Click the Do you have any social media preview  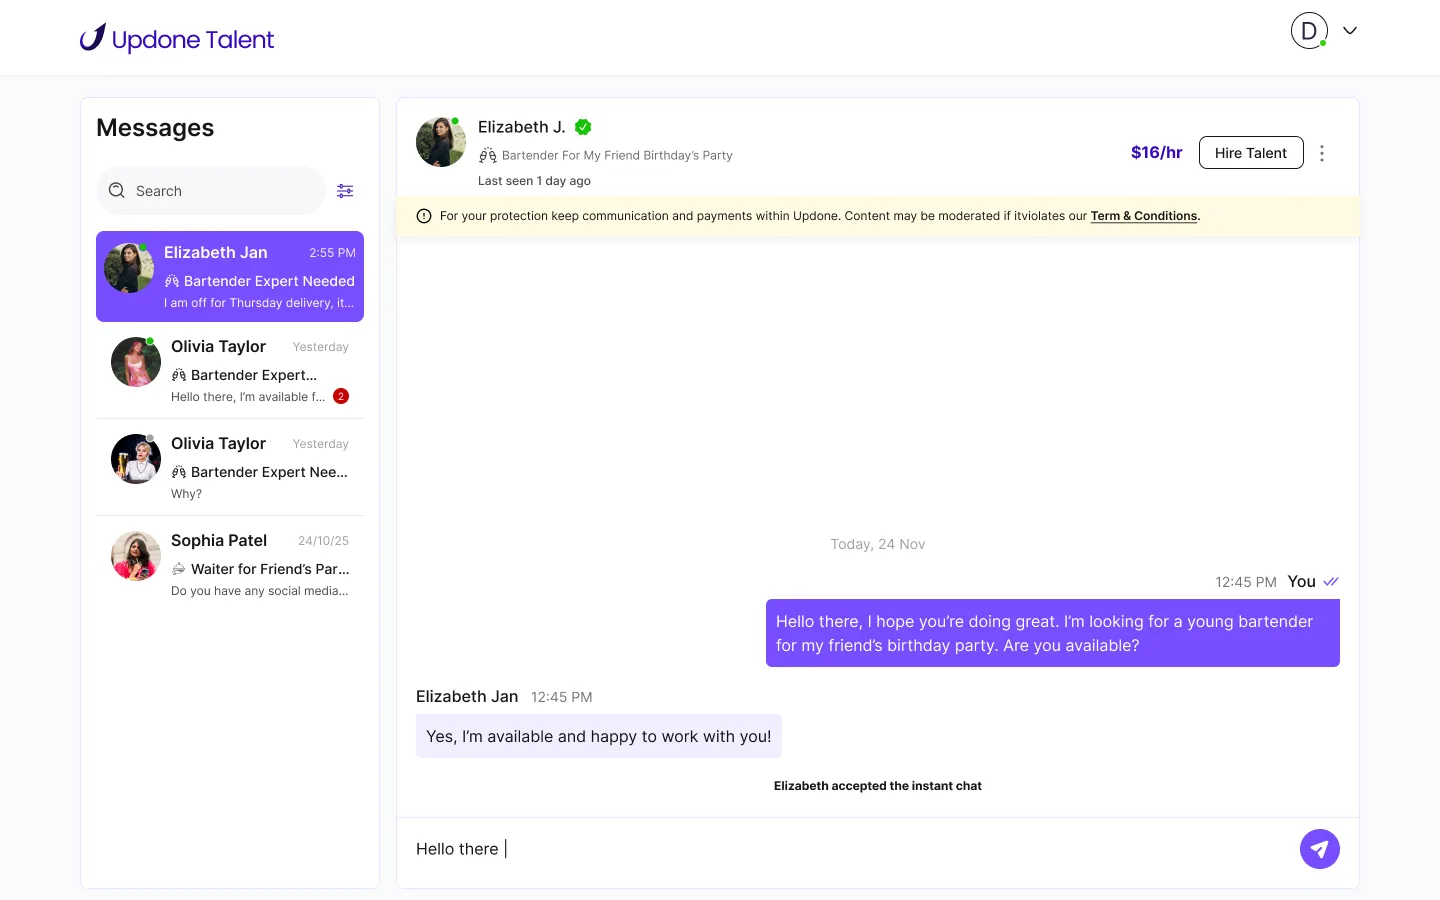[260, 591]
